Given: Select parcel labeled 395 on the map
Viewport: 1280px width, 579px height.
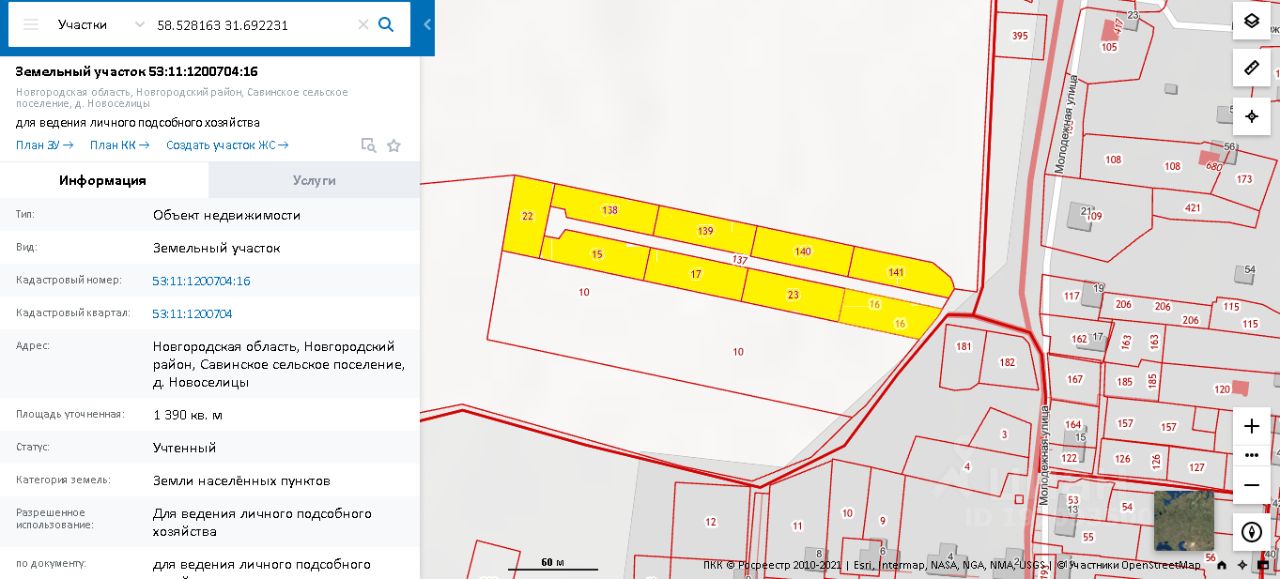Looking at the screenshot, I should point(1020,36).
